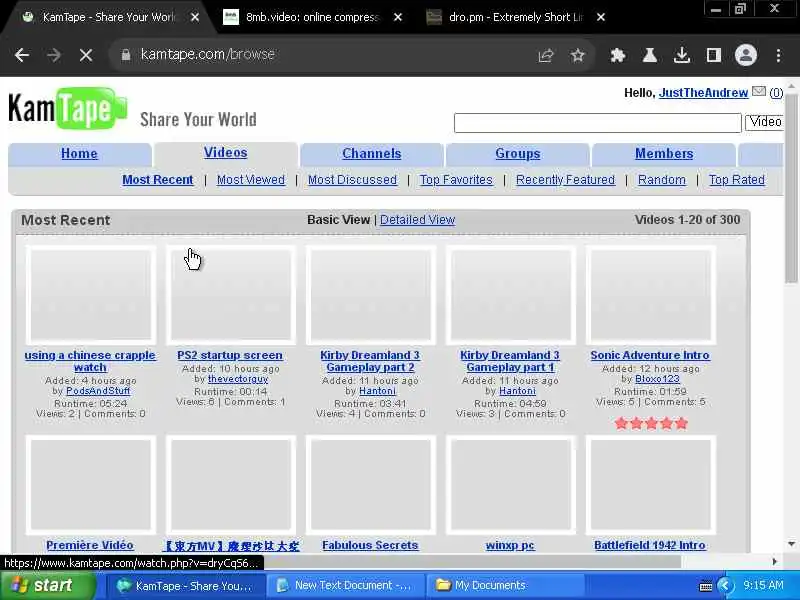Click the vertical page scrollbar
This screenshot has height=600, width=800.
[x=791, y=189]
